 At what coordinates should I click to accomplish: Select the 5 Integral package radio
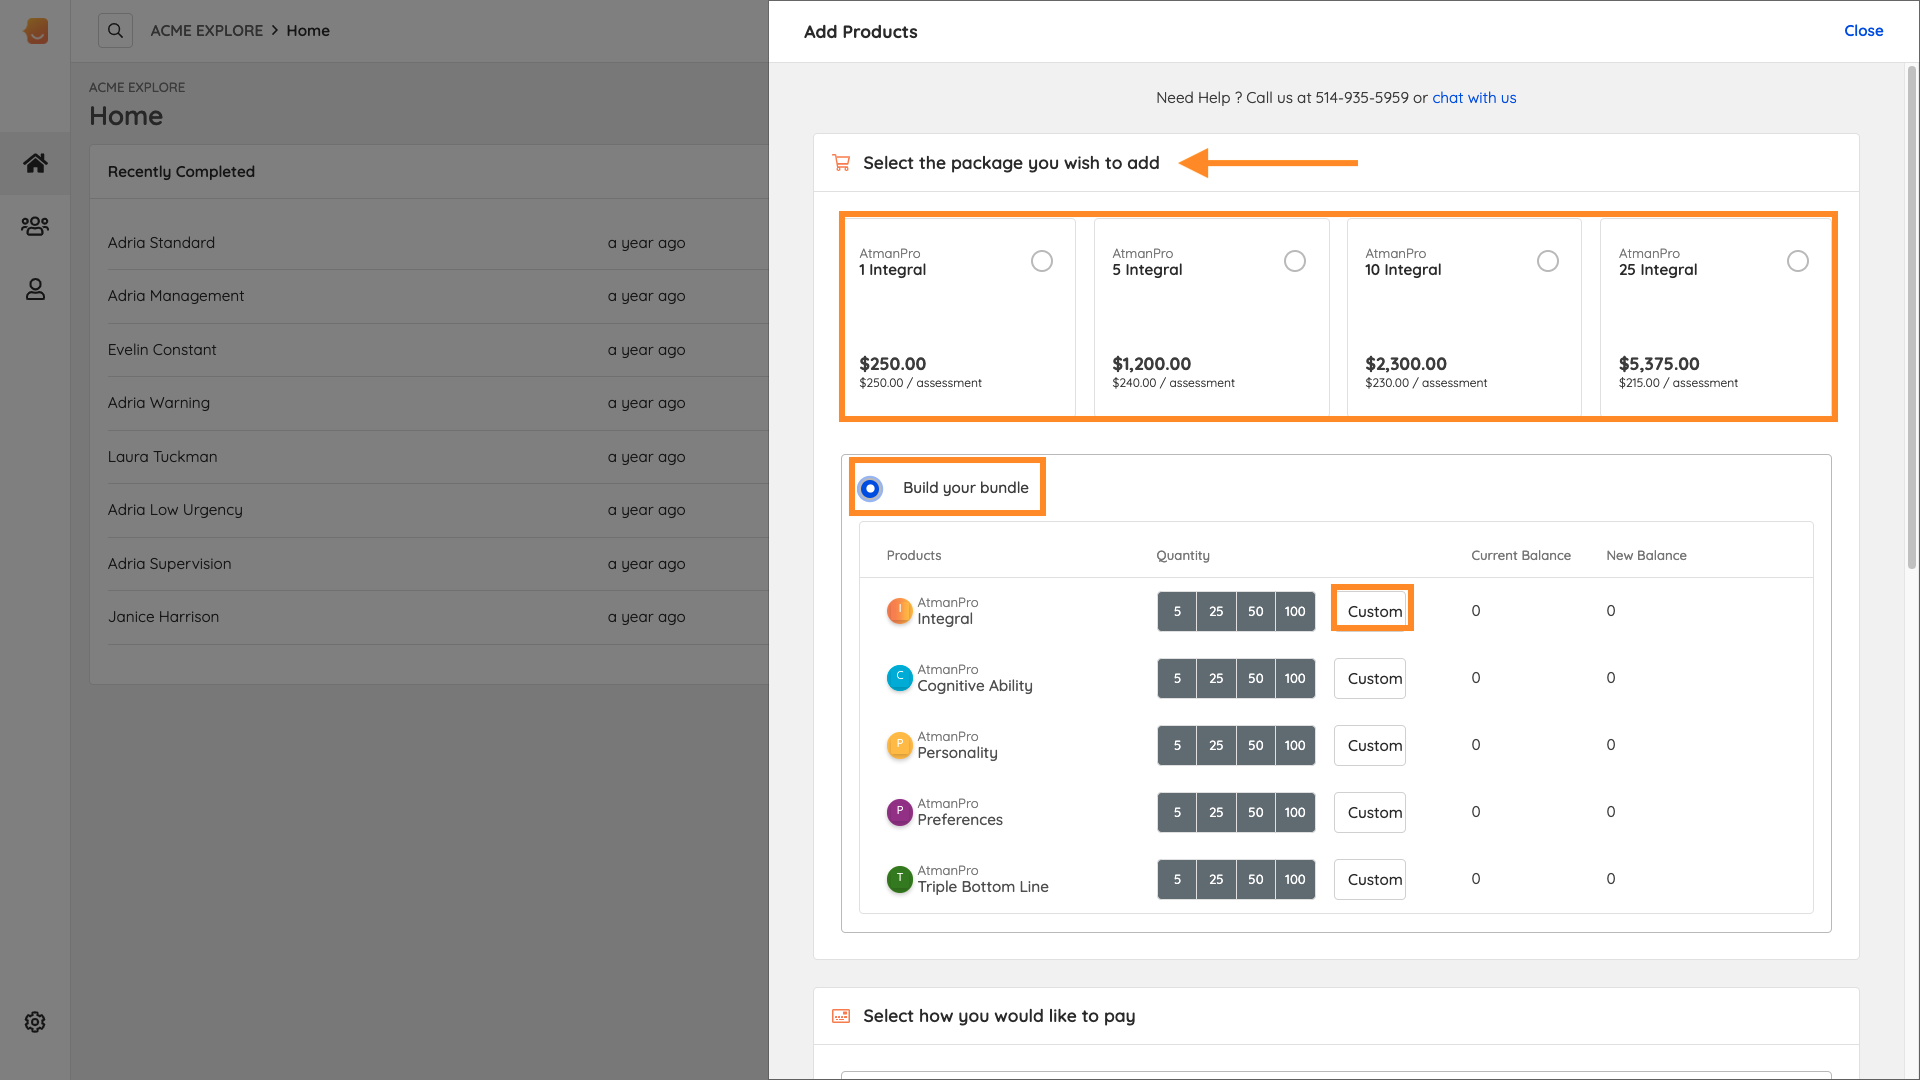[1295, 261]
